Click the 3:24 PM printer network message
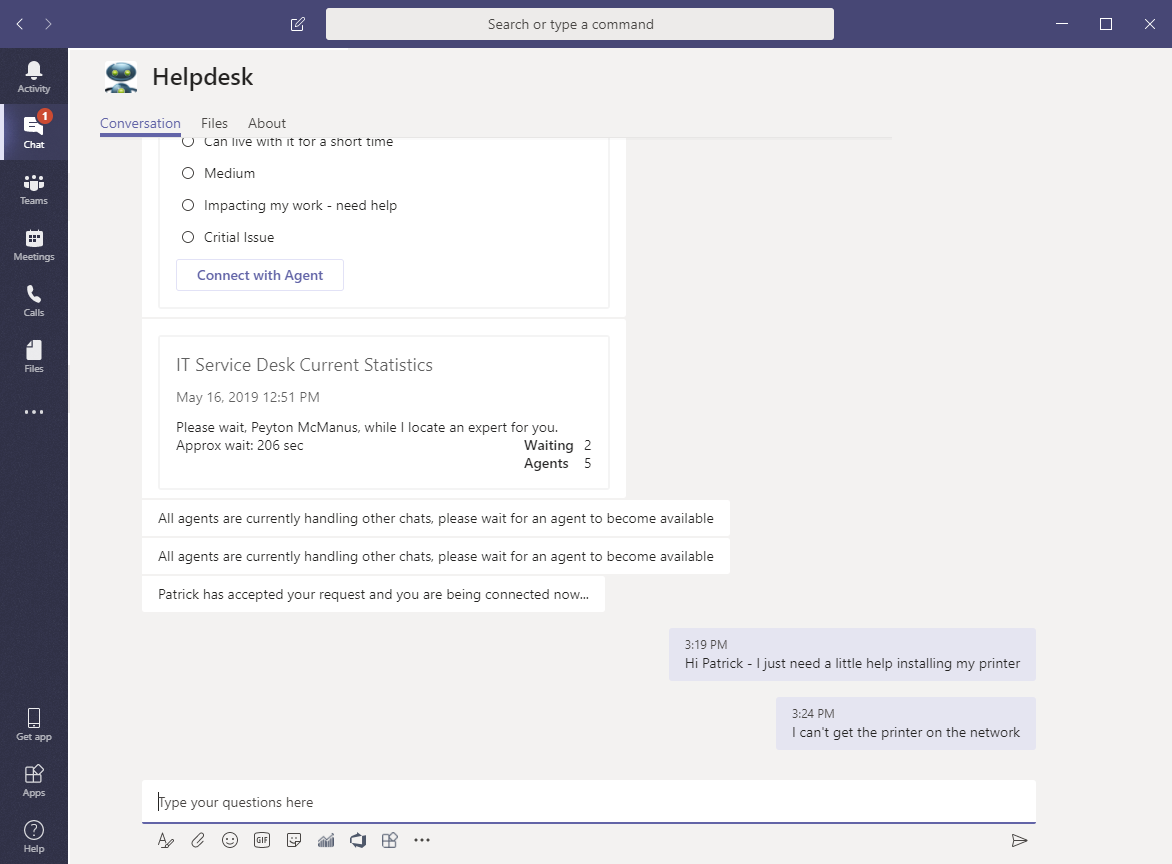This screenshot has height=864, width=1172. tap(906, 723)
